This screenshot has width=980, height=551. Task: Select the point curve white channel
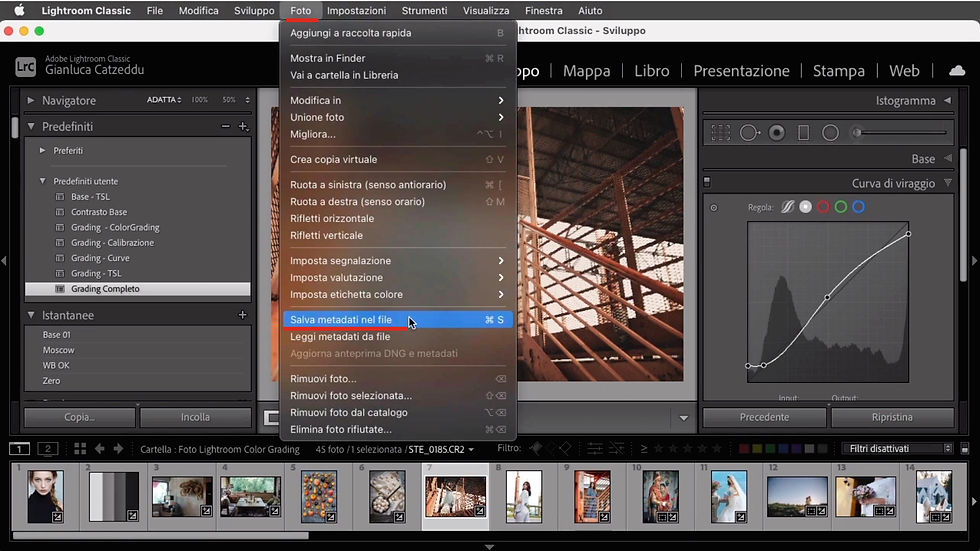(x=806, y=207)
